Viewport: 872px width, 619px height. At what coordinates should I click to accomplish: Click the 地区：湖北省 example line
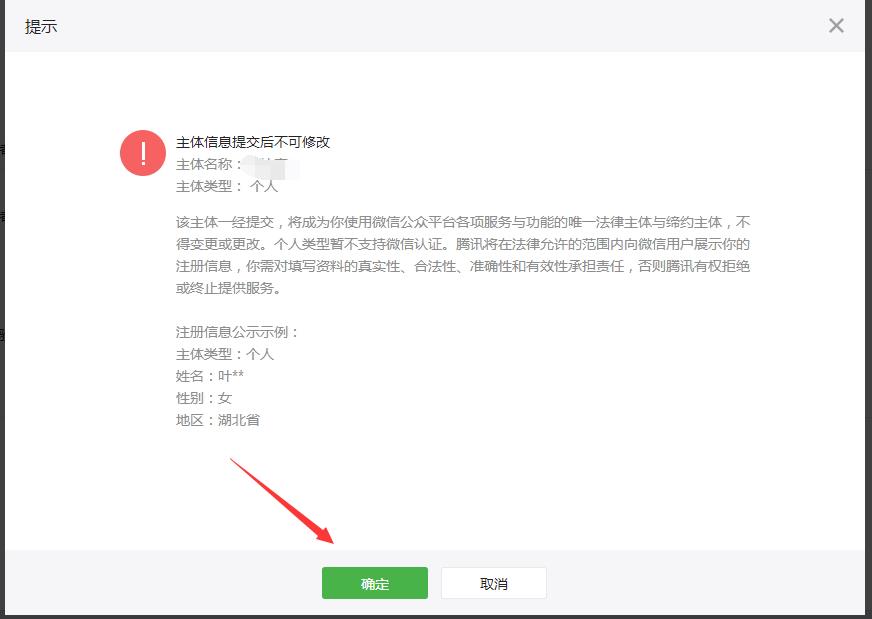pos(217,420)
